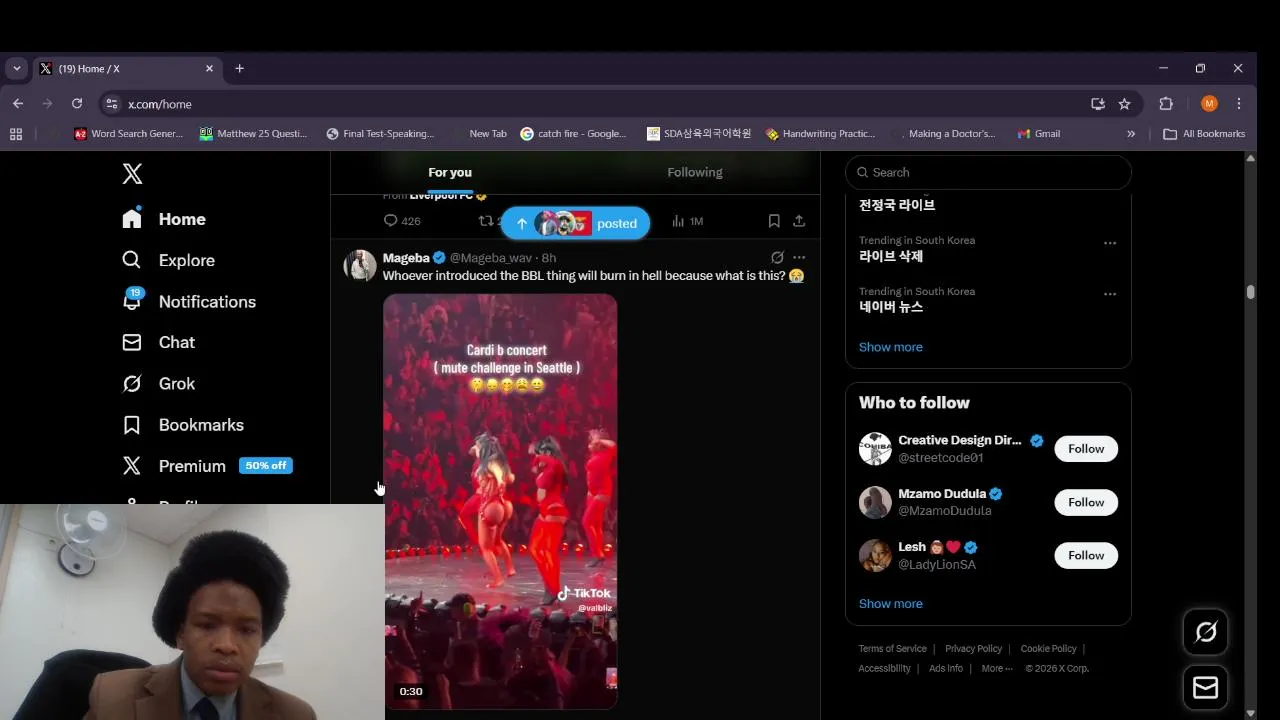Open the Chat section
This screenshot has width=1280, height=720.
tap(158, 342)
